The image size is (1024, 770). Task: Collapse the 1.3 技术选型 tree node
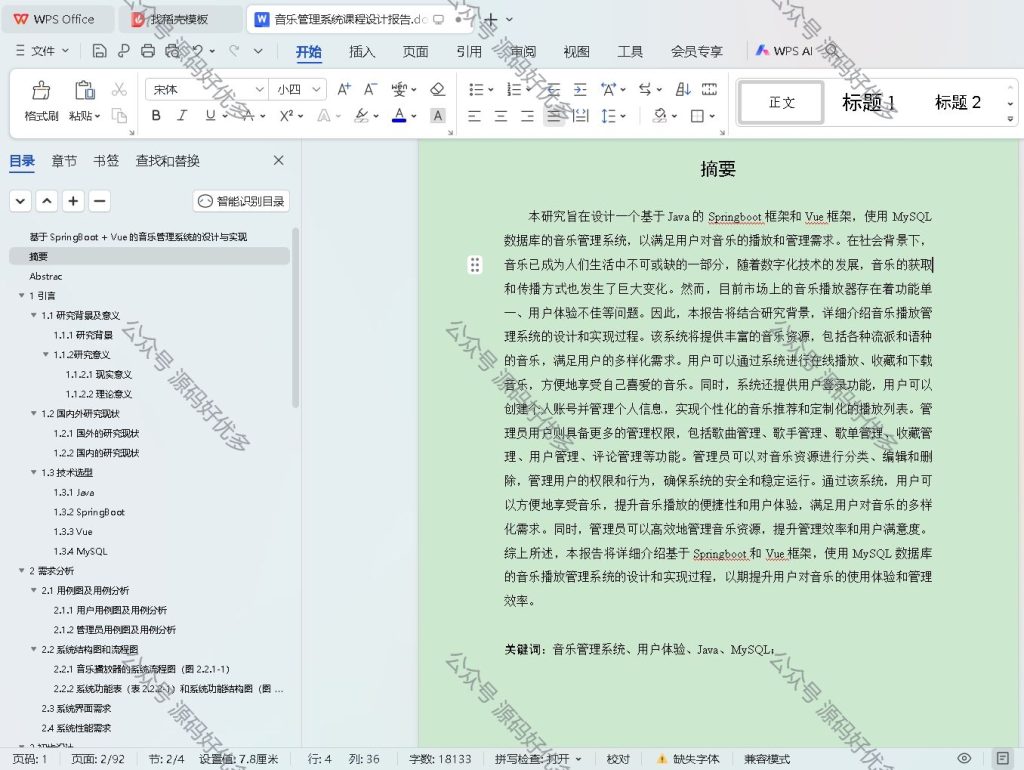click(34, 472)
